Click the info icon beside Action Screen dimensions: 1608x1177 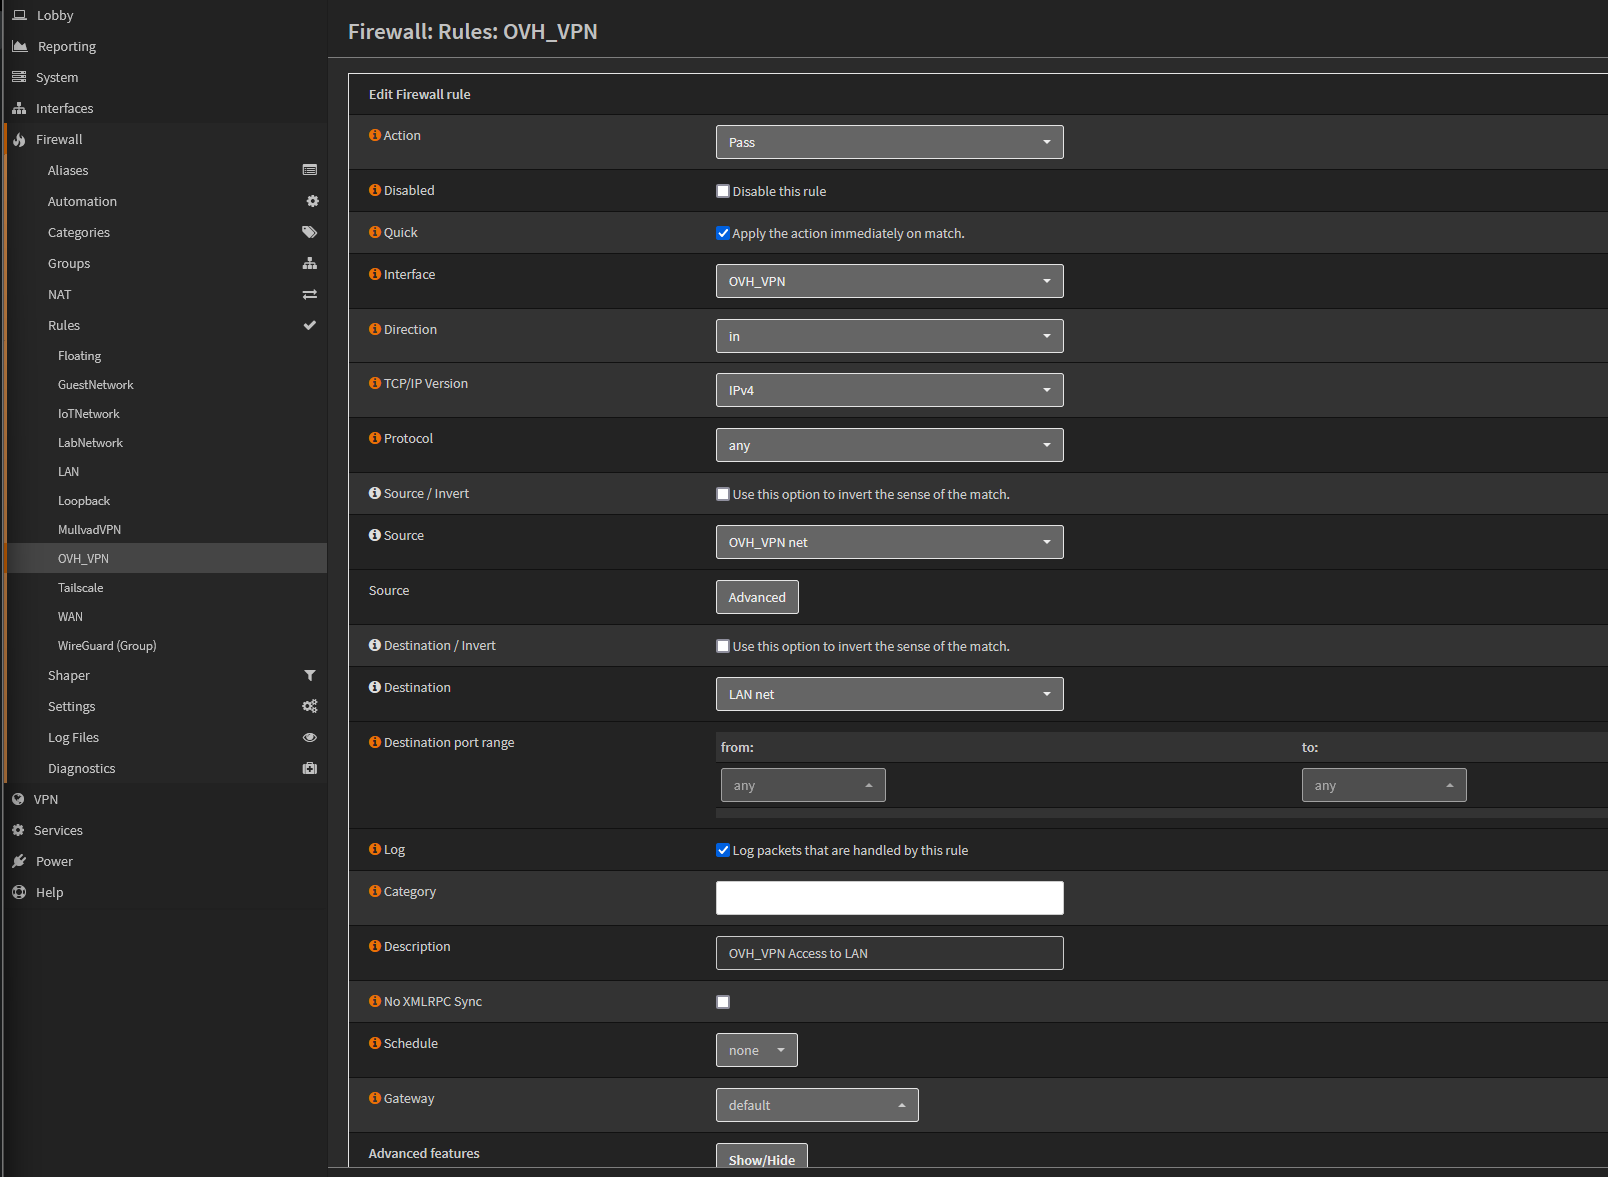click(x=375, y=135)
